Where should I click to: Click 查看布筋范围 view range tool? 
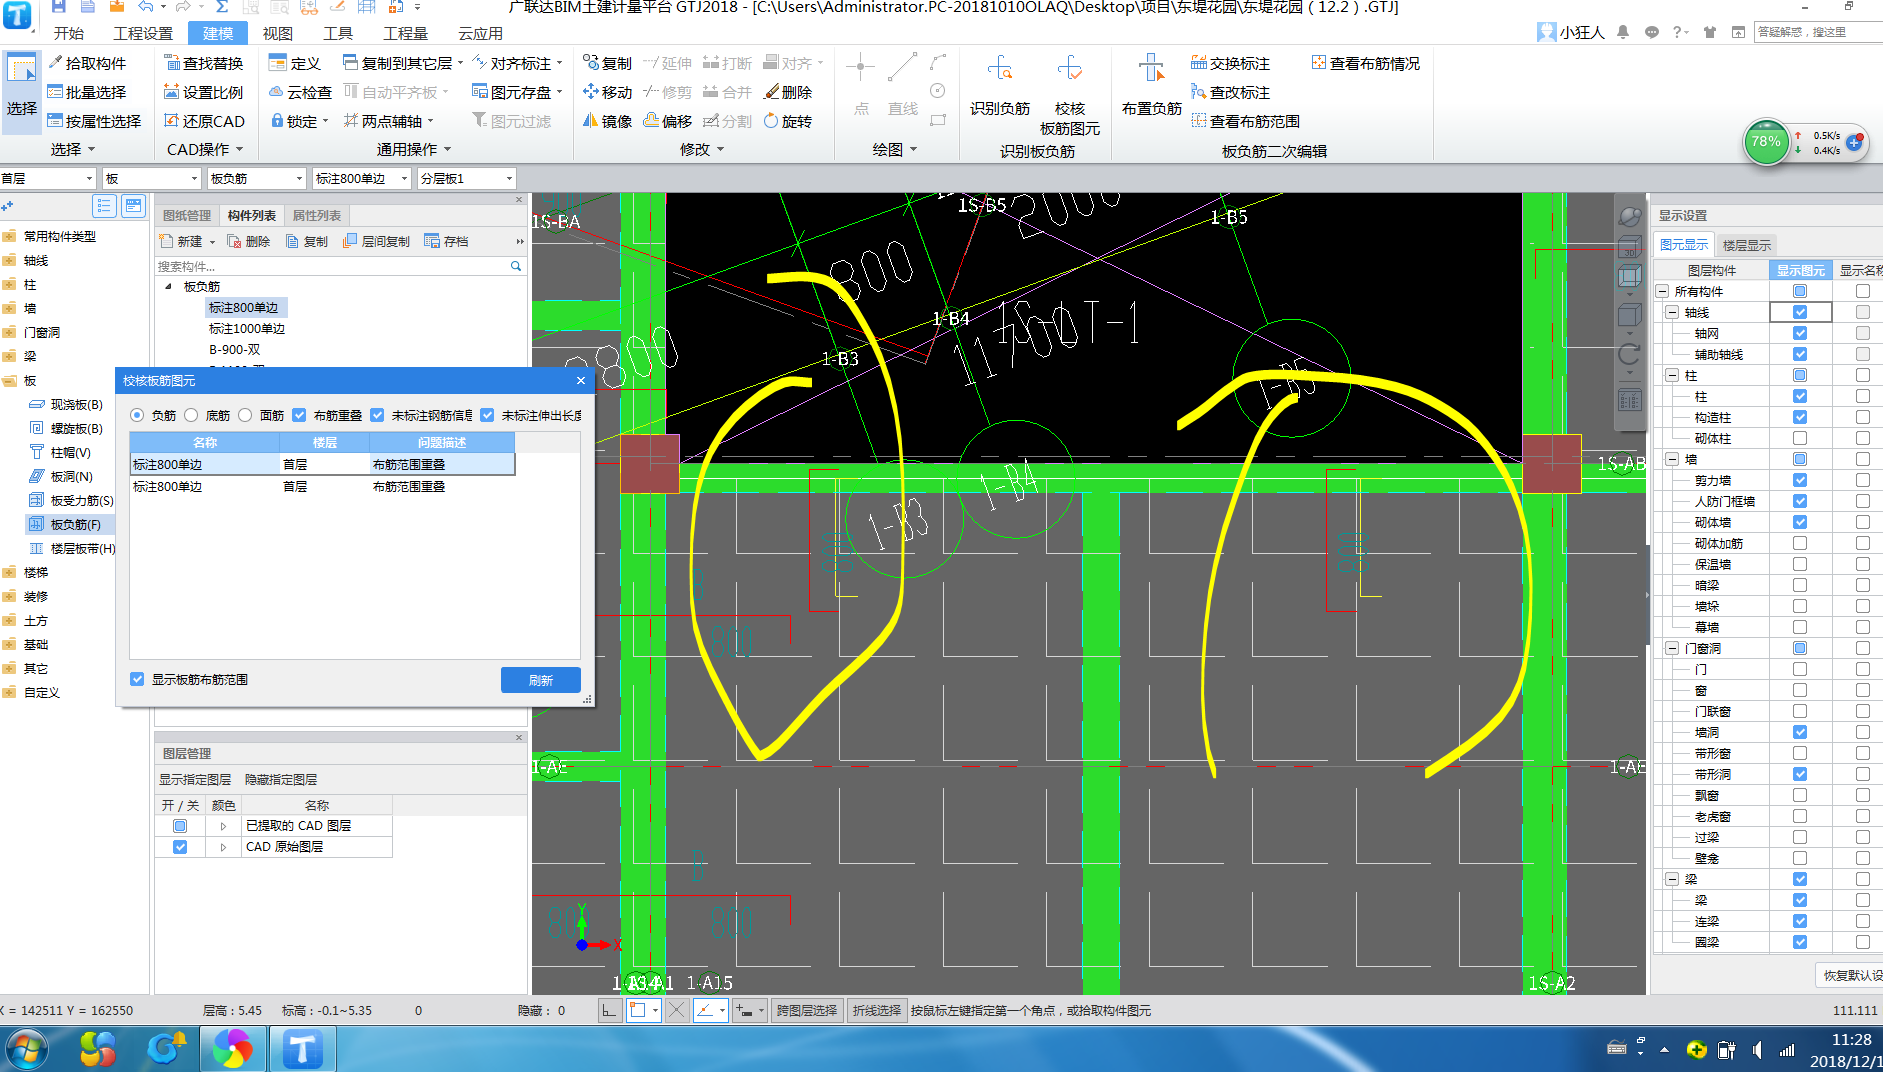pyautogui.click(x=1245, y=121)
